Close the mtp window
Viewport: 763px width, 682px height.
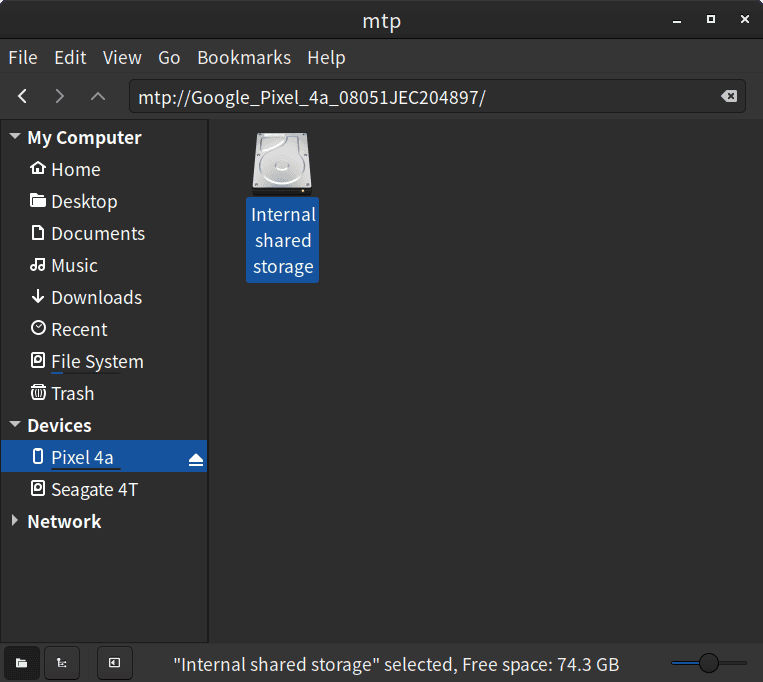tap(745, 19)
